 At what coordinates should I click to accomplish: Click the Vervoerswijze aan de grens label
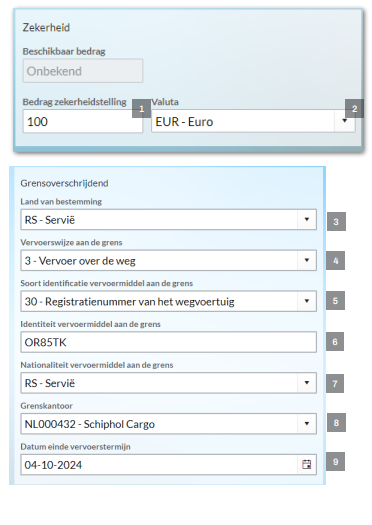(x=71, y=242)
